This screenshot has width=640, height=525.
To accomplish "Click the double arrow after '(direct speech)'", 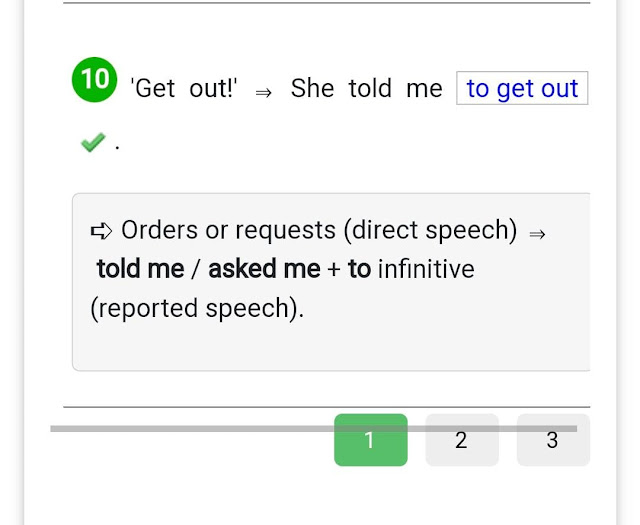I will (x=537, y=233).
